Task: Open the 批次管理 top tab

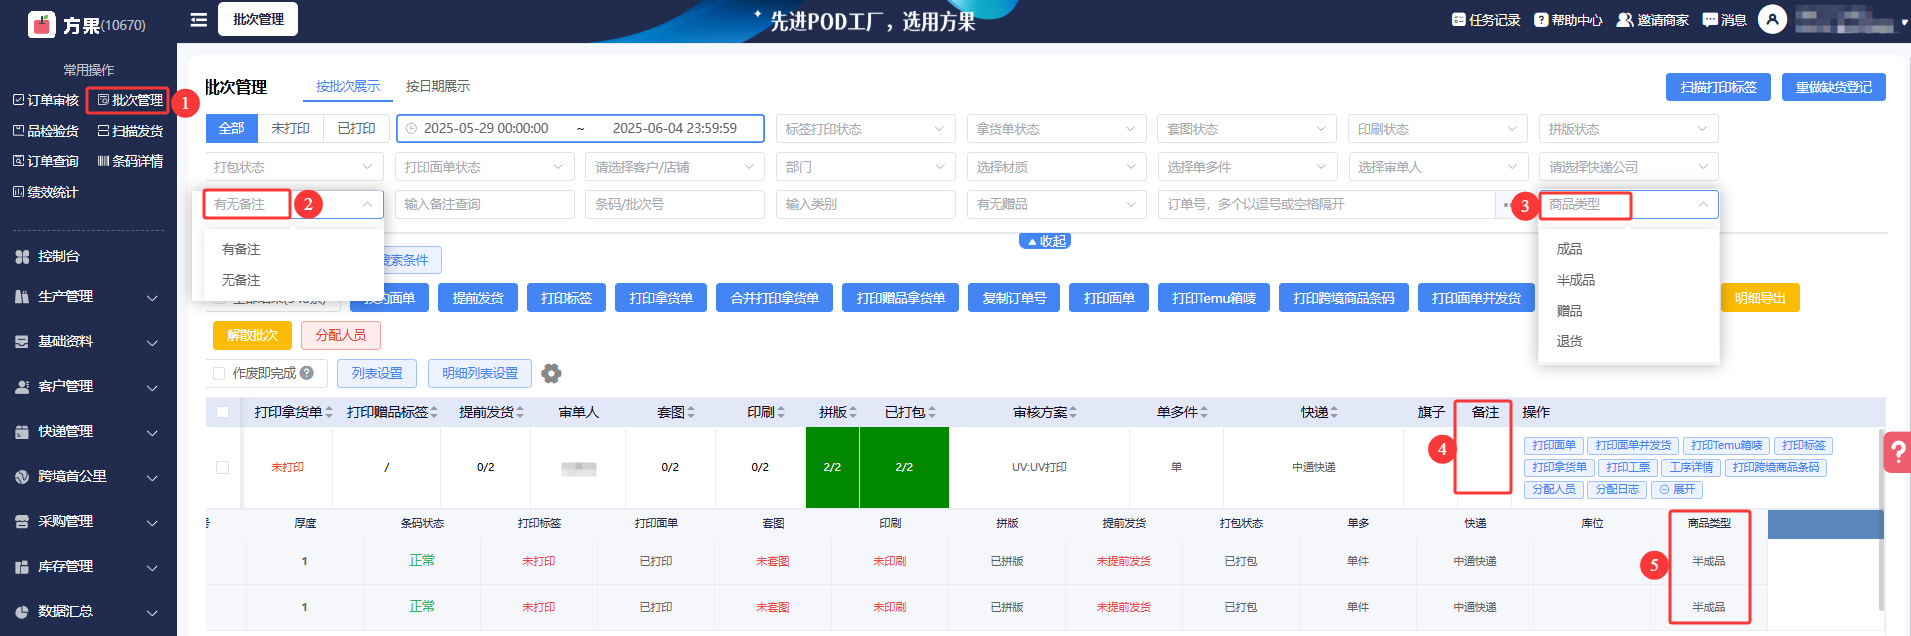Action: coord(258,19)
